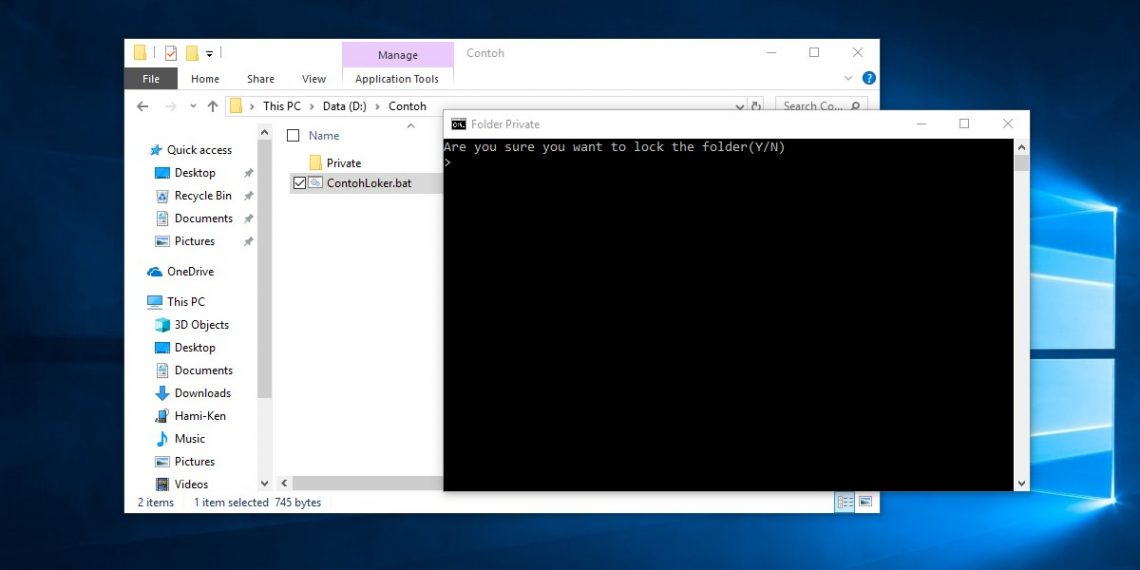1140x570 pixels.
Task: Close the Folder Private console window
Action: pos(1008,124)
